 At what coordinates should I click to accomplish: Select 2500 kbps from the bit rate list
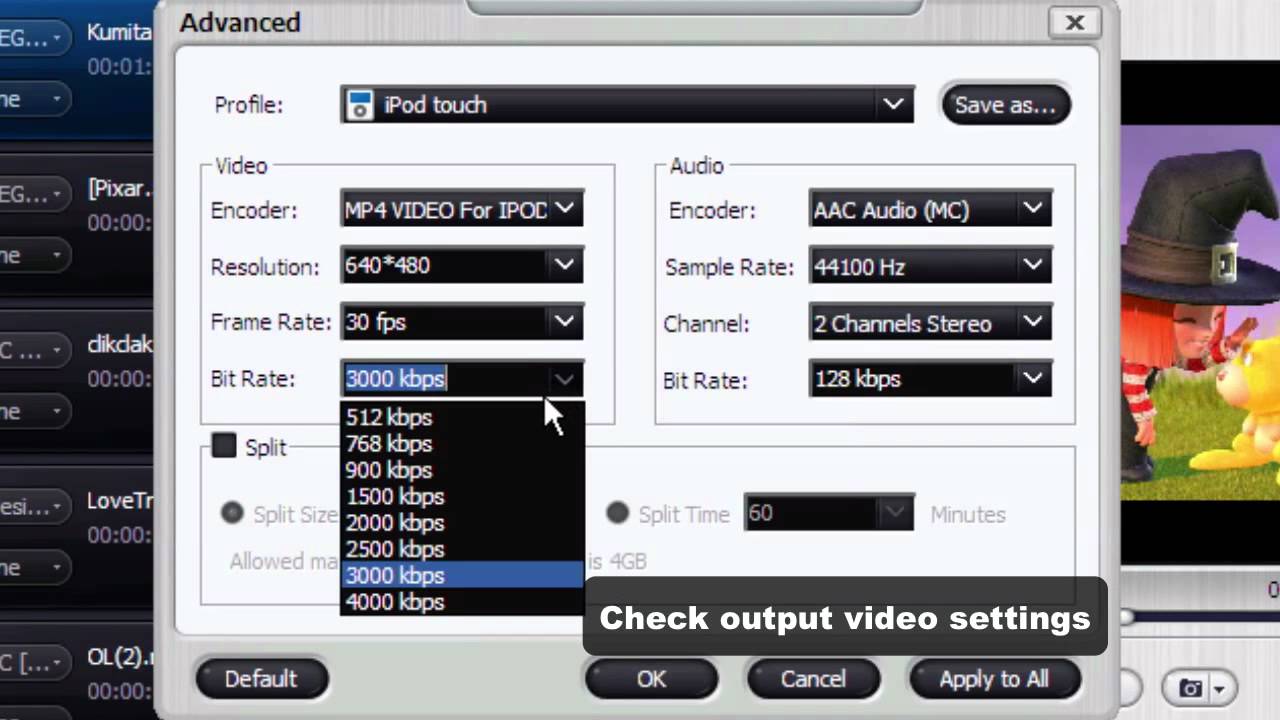462,549
